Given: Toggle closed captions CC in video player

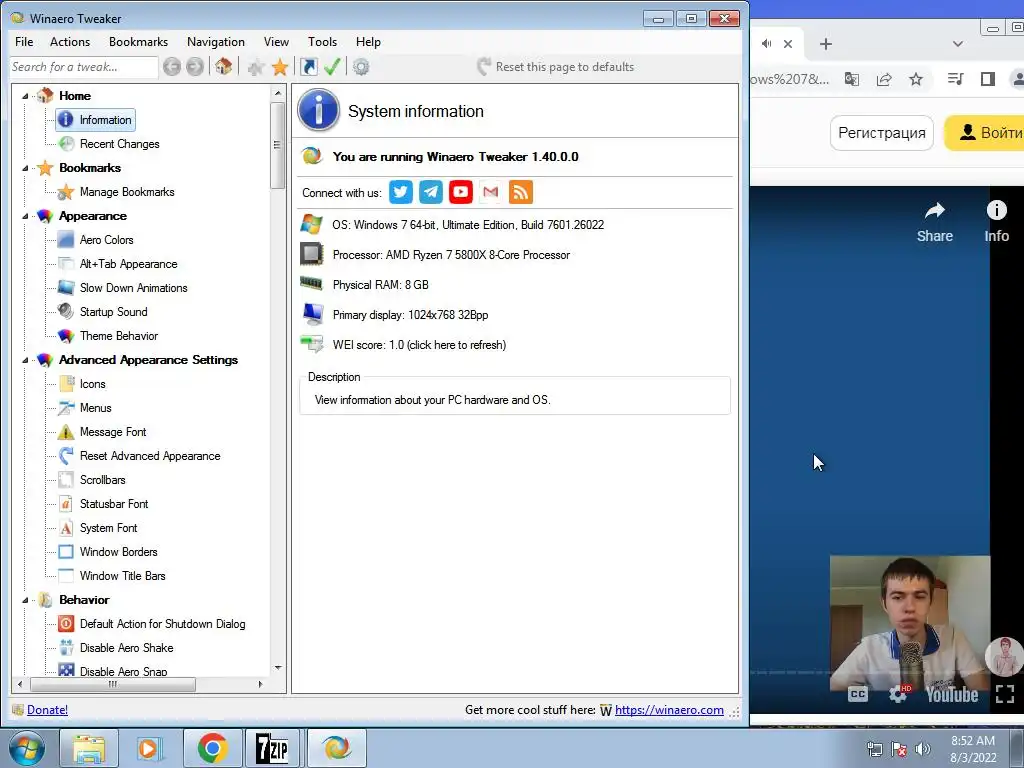Looking at the screenshot, I should click(857, 694).
